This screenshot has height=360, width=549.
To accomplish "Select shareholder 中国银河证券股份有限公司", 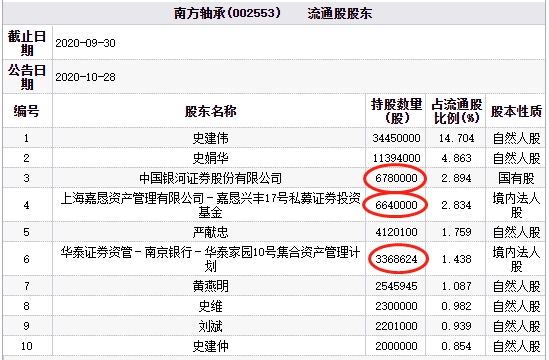I will (210, 178).
